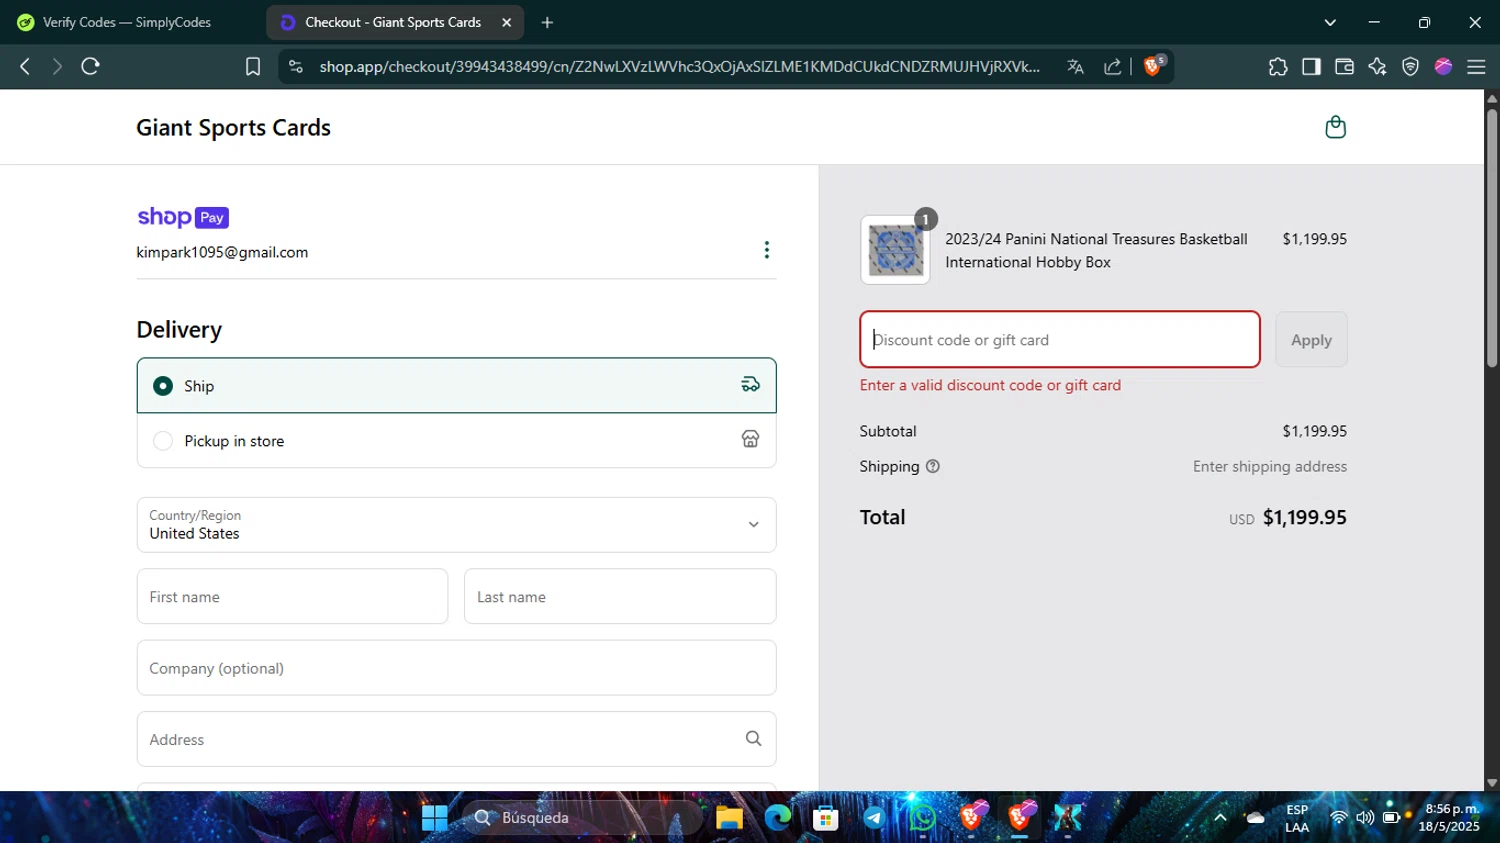1500x843 pixels.
Task: Show hidden system tray icons
Action: [1220, 818]
